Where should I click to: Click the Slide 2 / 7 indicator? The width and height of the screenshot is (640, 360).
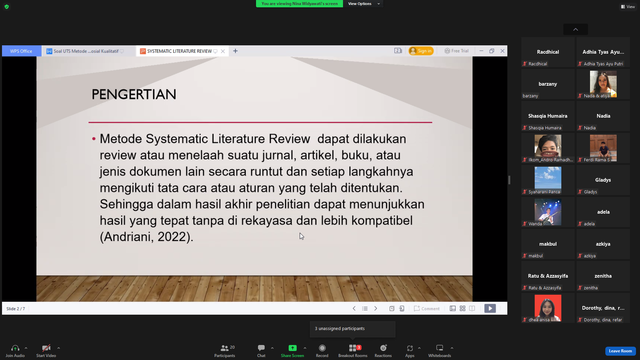point(16,309)
